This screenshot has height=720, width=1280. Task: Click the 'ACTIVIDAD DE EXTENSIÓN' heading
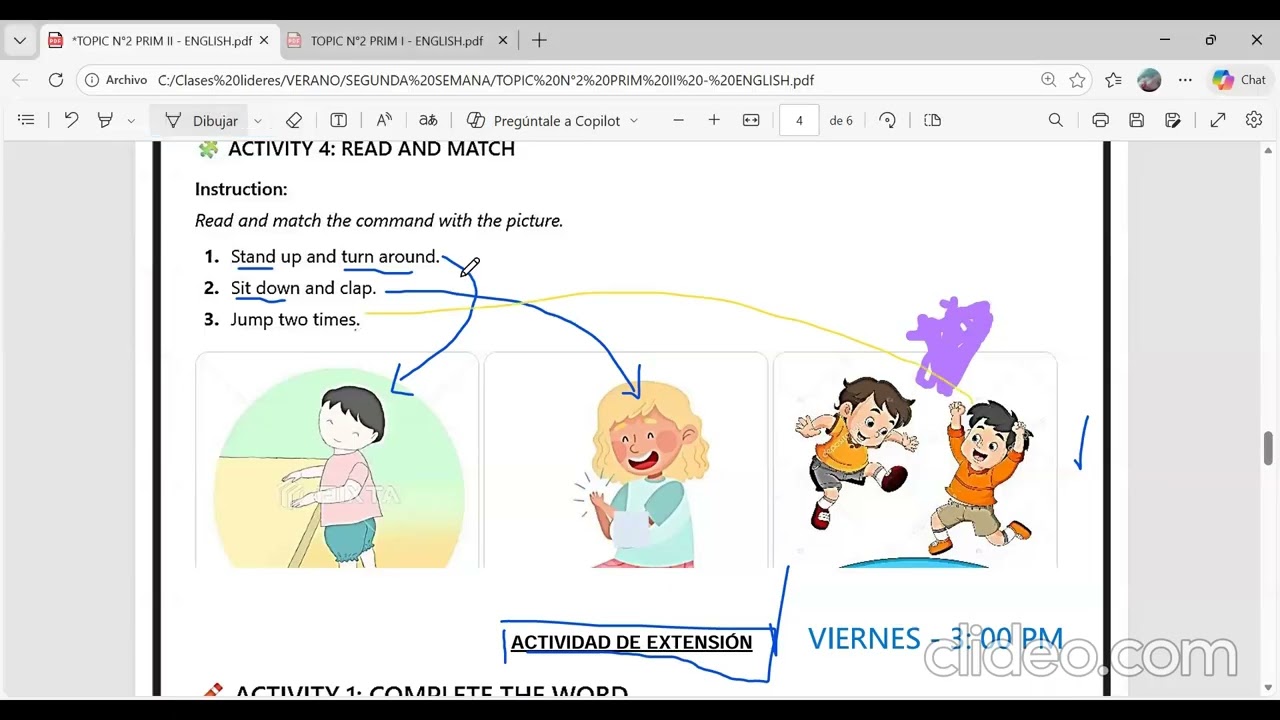(631, 643)
